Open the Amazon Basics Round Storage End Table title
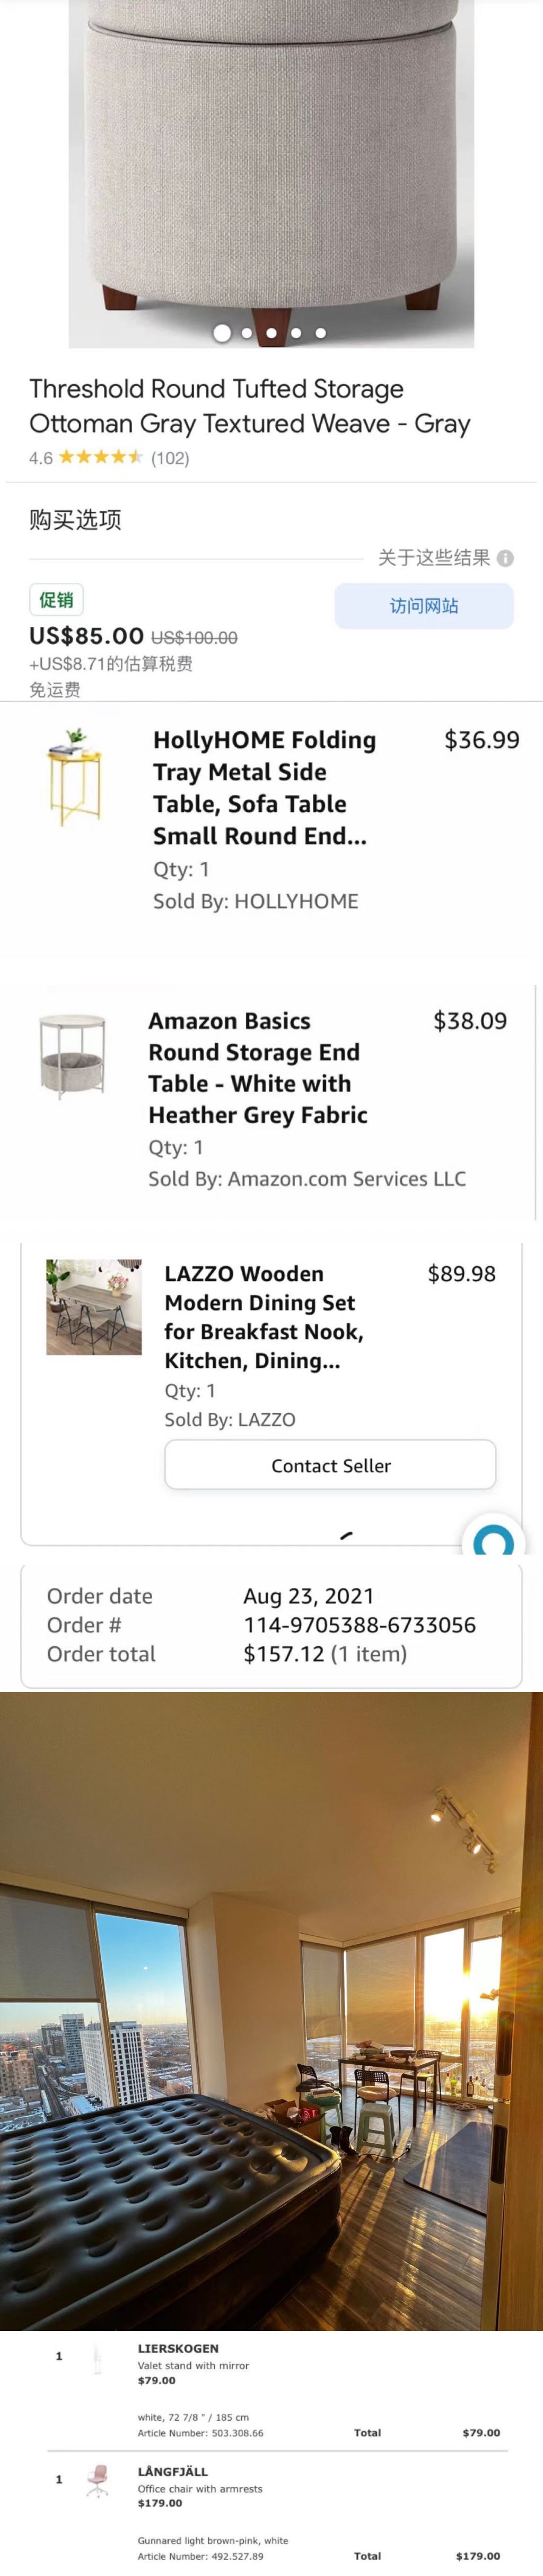This screenshot has width=543, height=2576. tap(257, 1067)
